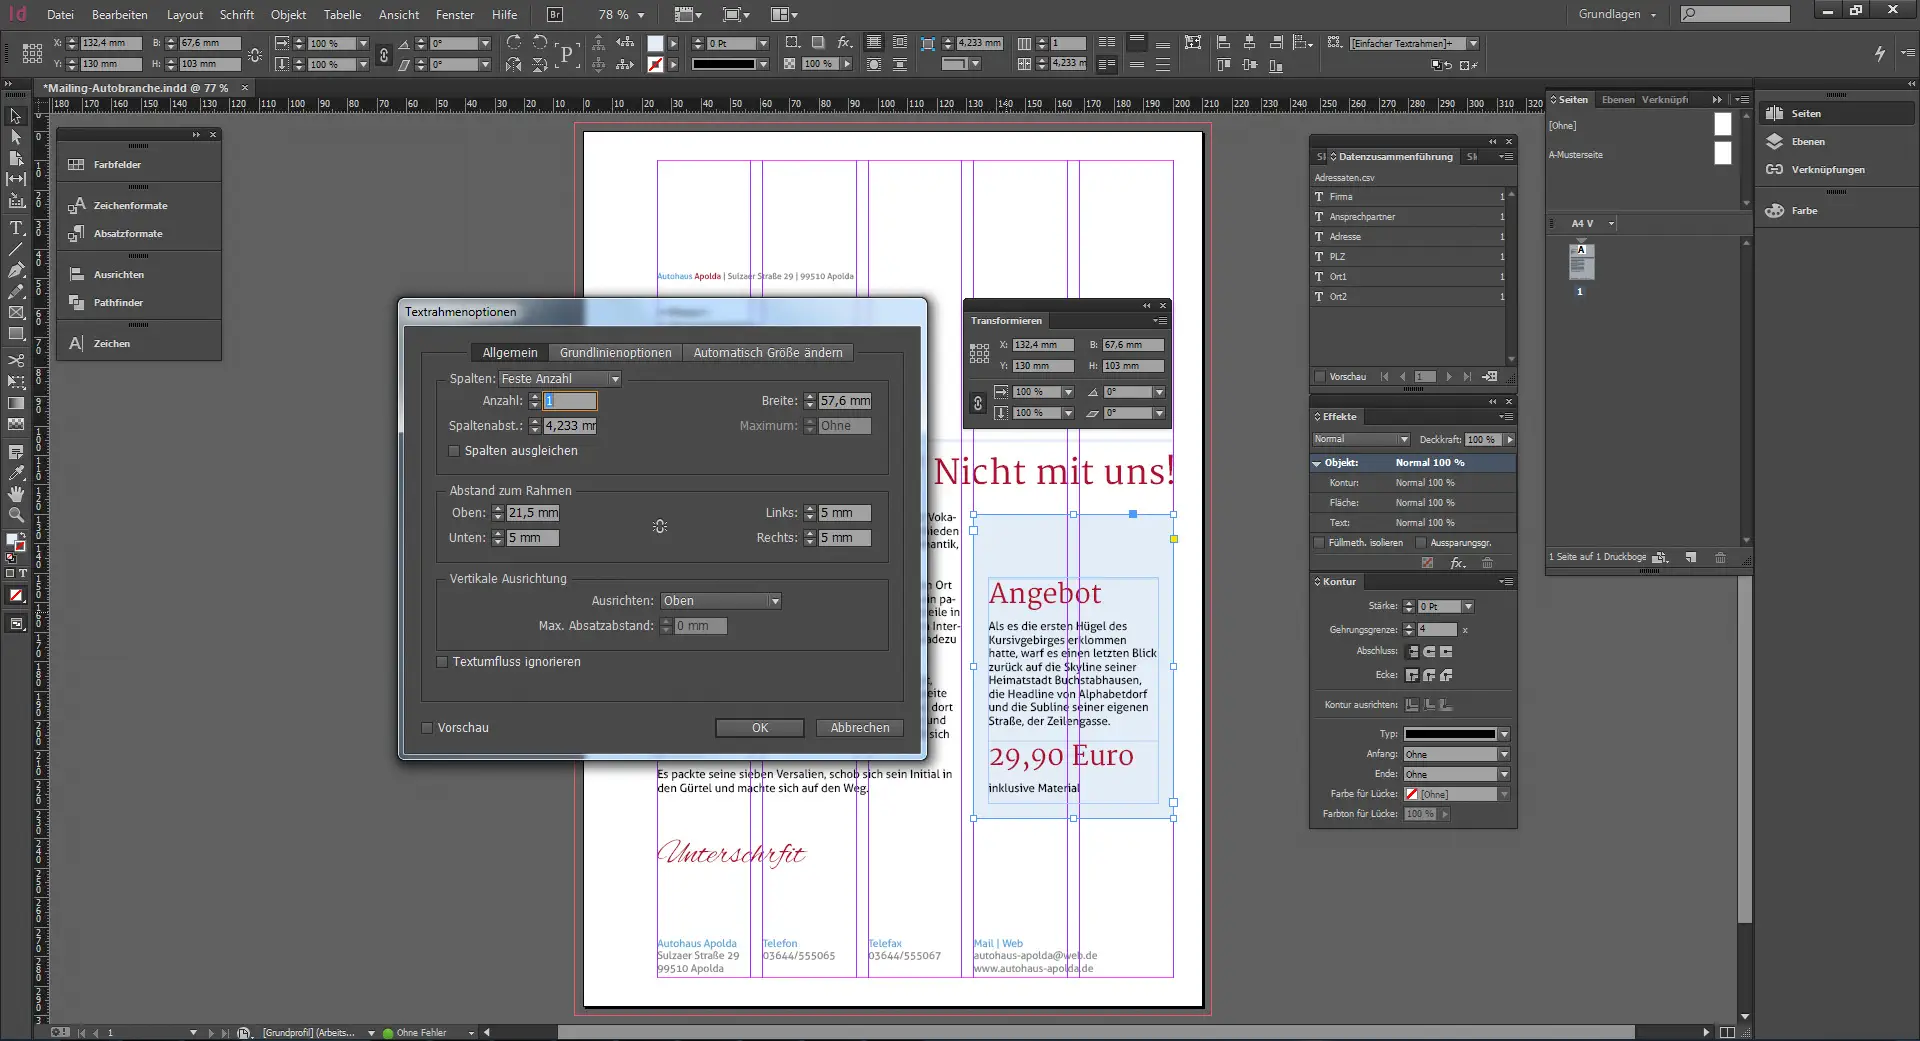This screenshot has height=1041, width=1920.
Task: Click the OK button
Action: (x=759, y=728)
